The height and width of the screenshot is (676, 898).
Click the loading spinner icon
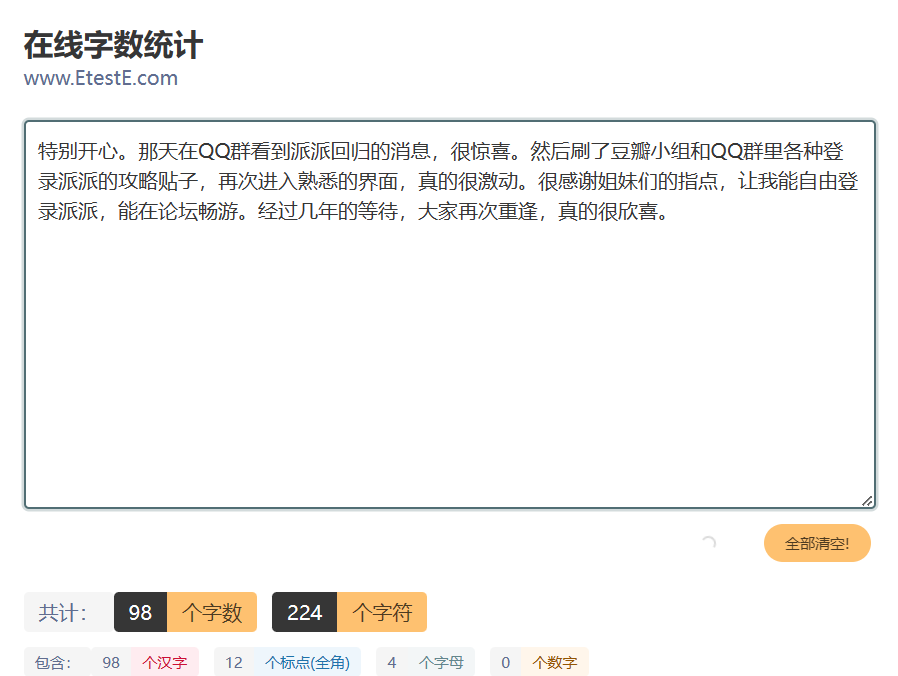click(709, 543)
